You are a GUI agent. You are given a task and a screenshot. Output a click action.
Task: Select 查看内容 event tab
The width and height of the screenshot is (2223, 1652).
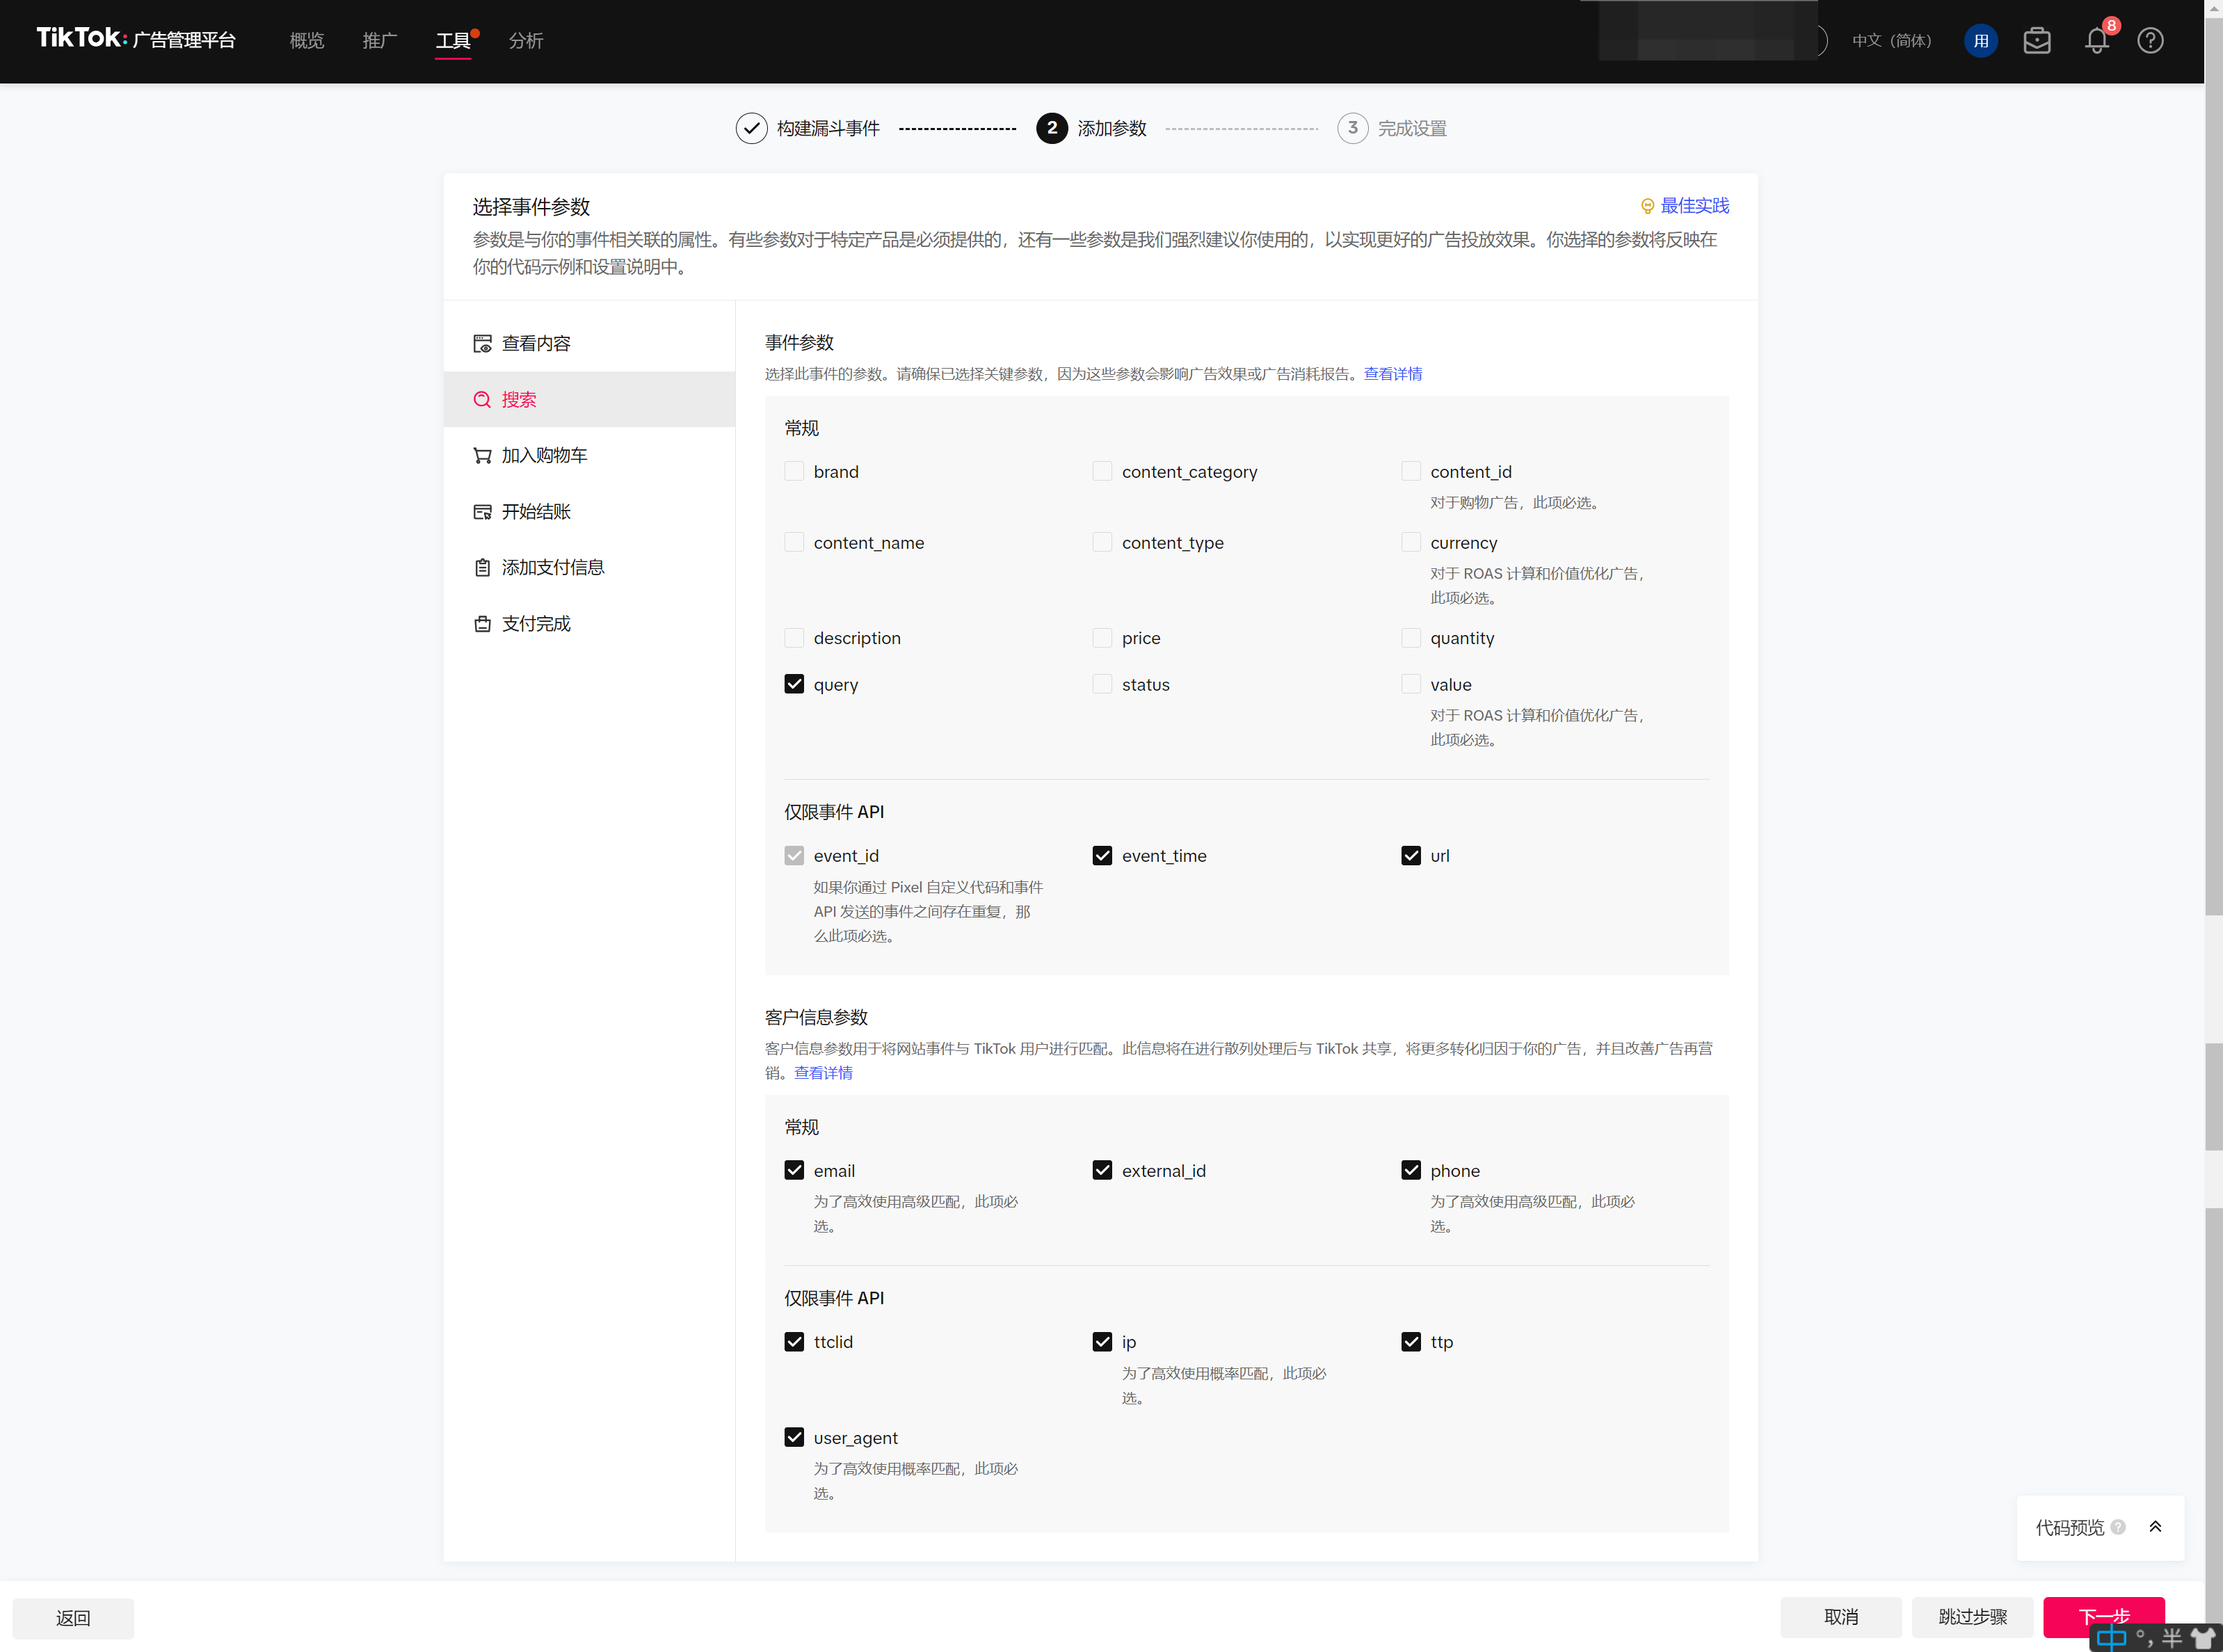[589, 344]
